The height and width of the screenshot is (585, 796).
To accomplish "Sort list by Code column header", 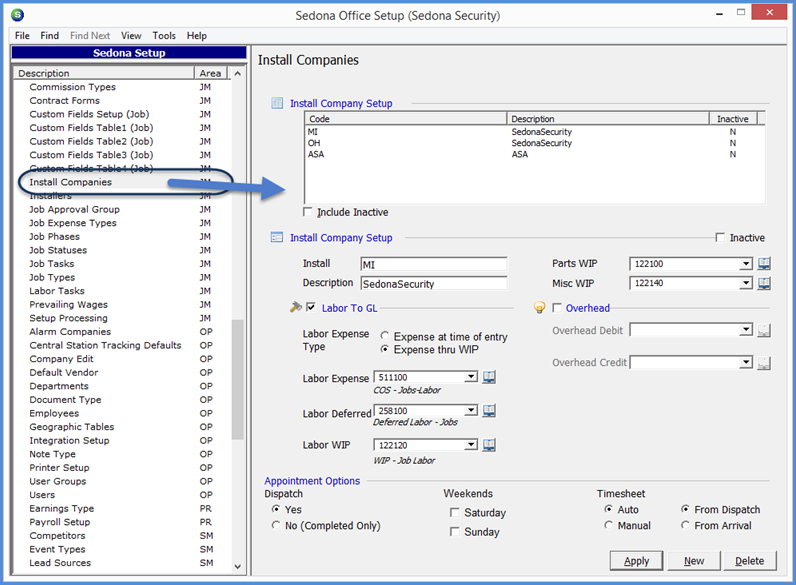I will (406, 118).
